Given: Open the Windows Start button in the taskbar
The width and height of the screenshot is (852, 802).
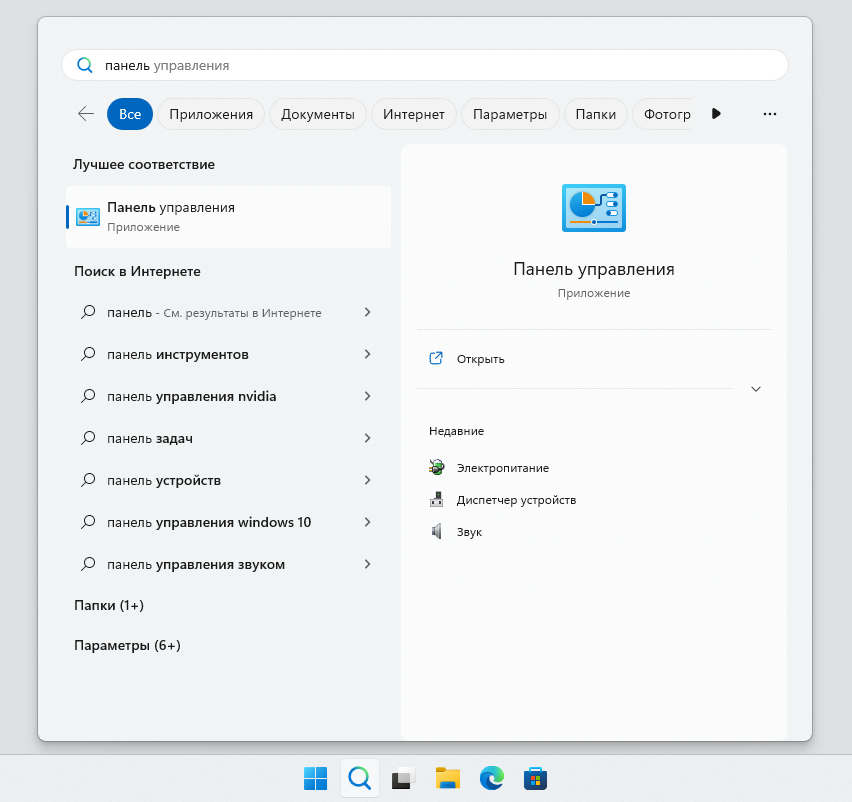Looking at the screenshot, I should tap(315, 778).
